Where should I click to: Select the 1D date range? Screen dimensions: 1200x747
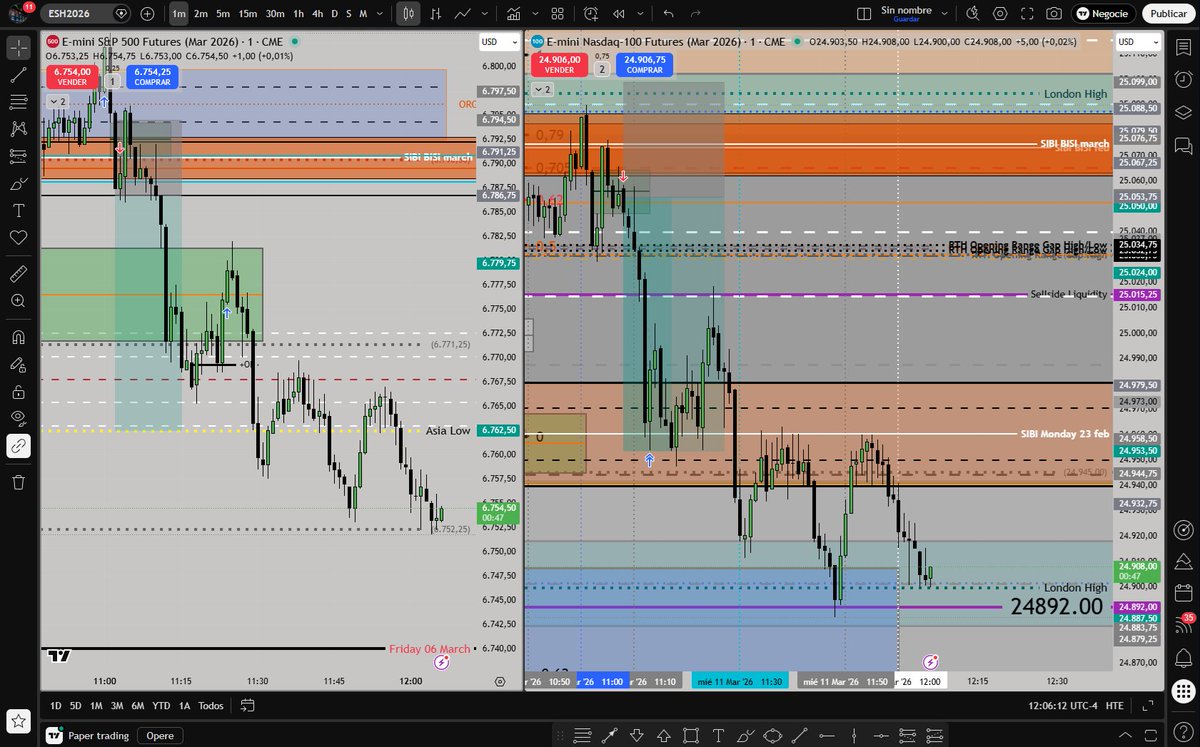56,705
